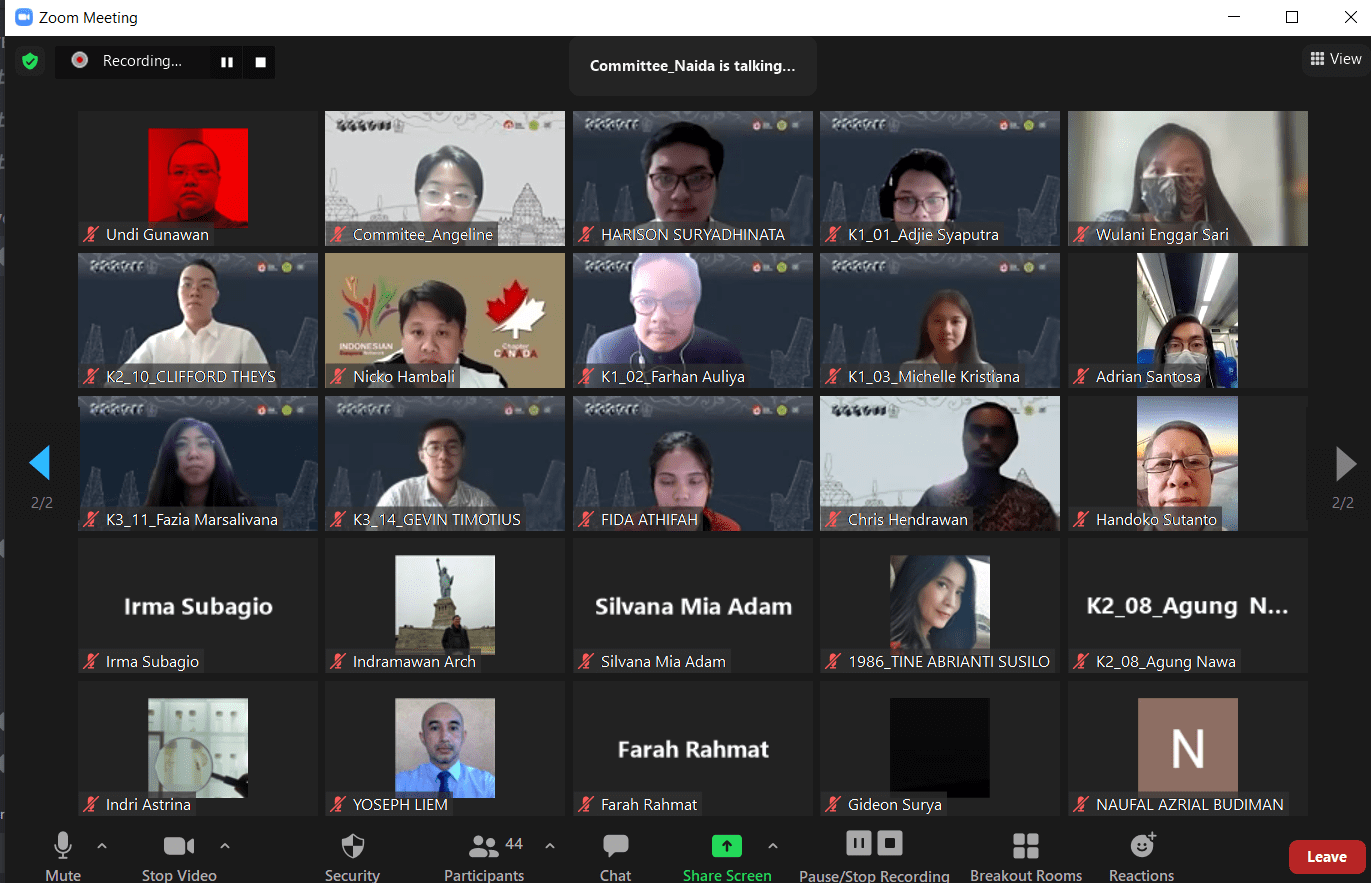Screen dimensions: 1371x883
Task: Expand arrow next to Participants
Action: tap(550, 846)
